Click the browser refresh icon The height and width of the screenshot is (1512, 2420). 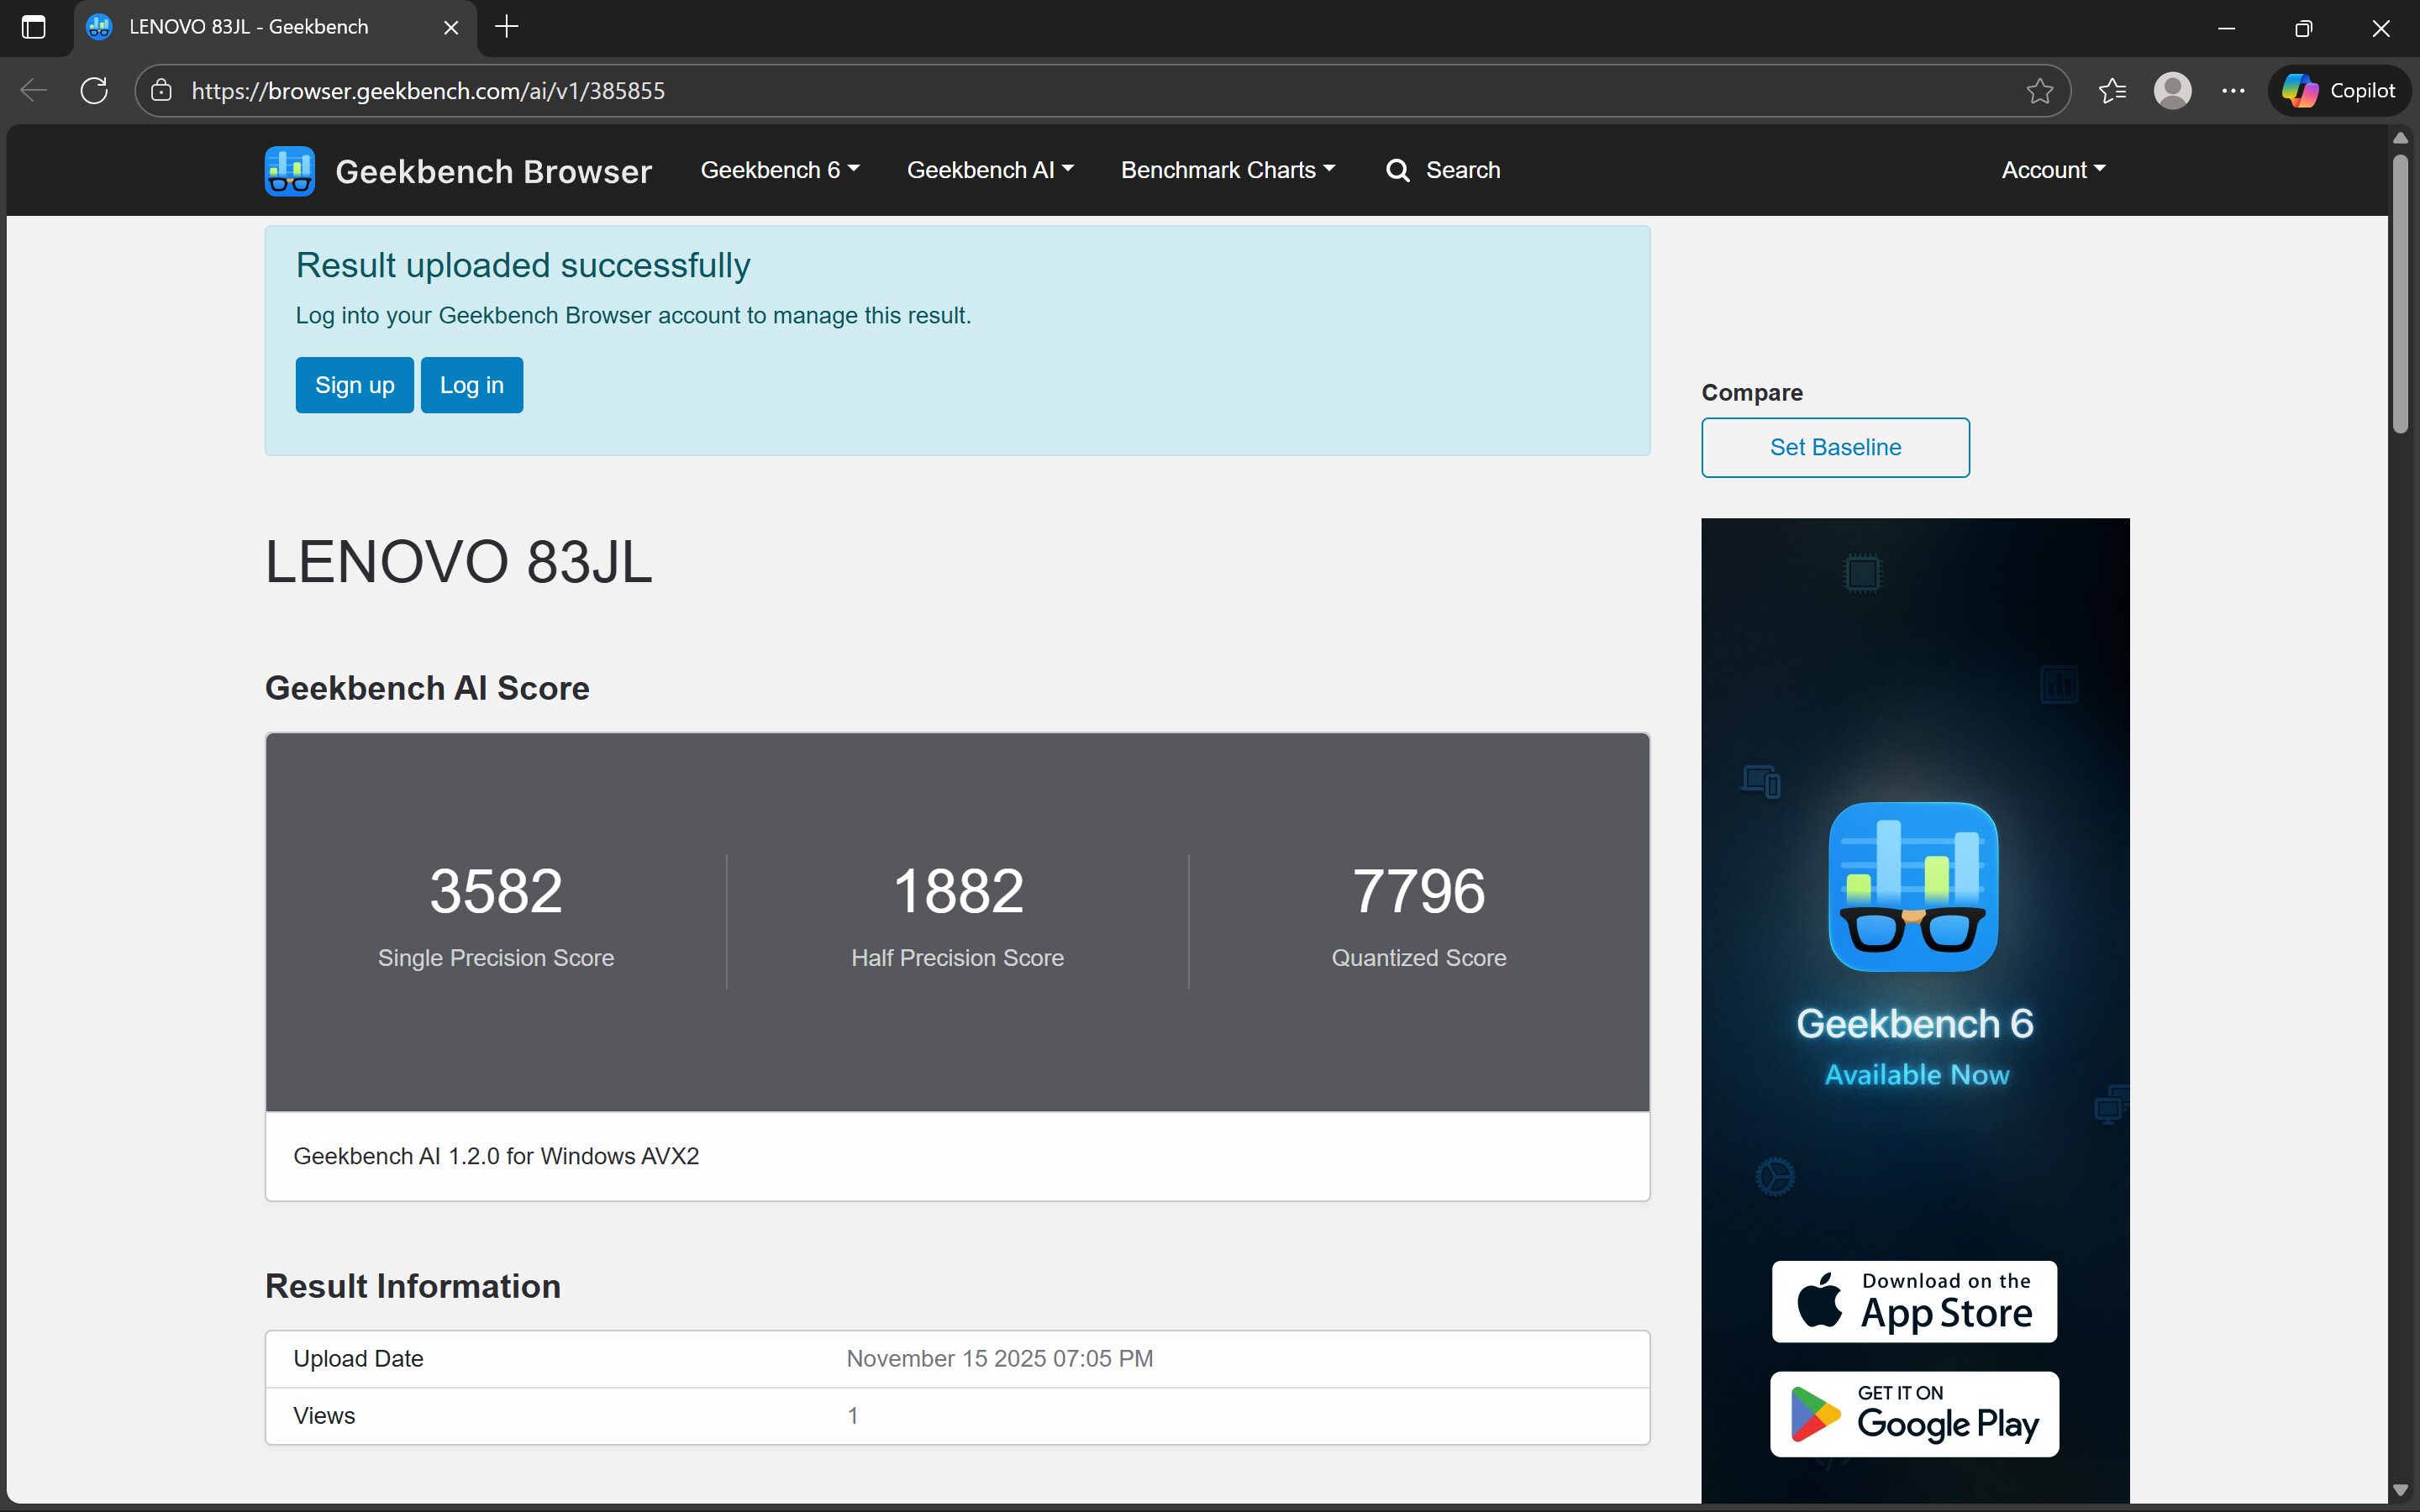93,90
